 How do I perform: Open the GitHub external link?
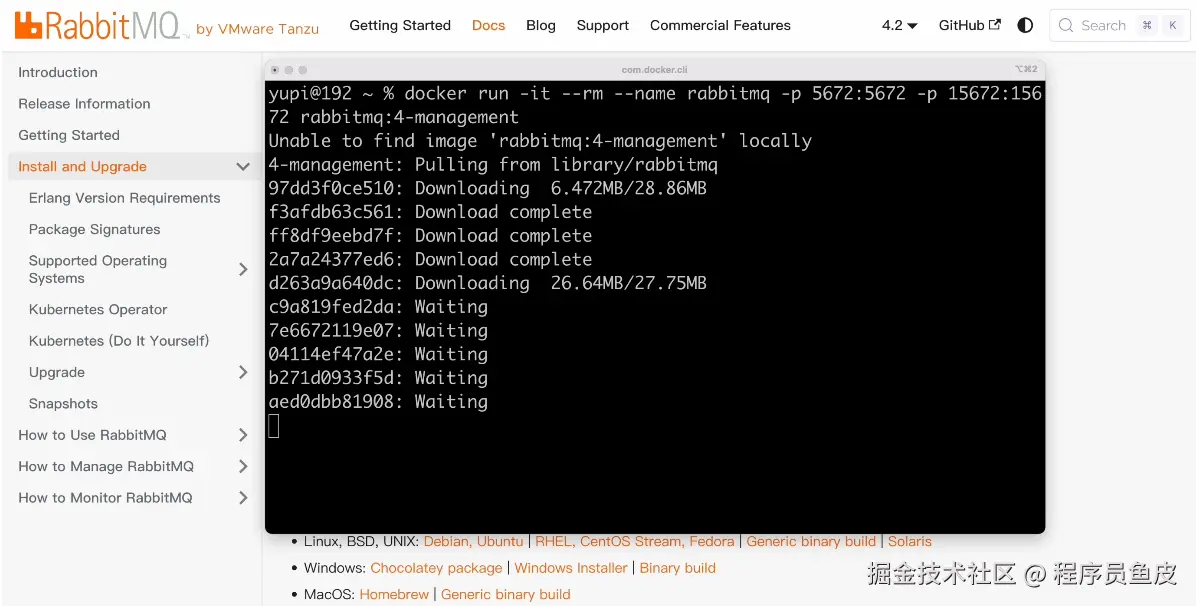(x=969, y=25)
